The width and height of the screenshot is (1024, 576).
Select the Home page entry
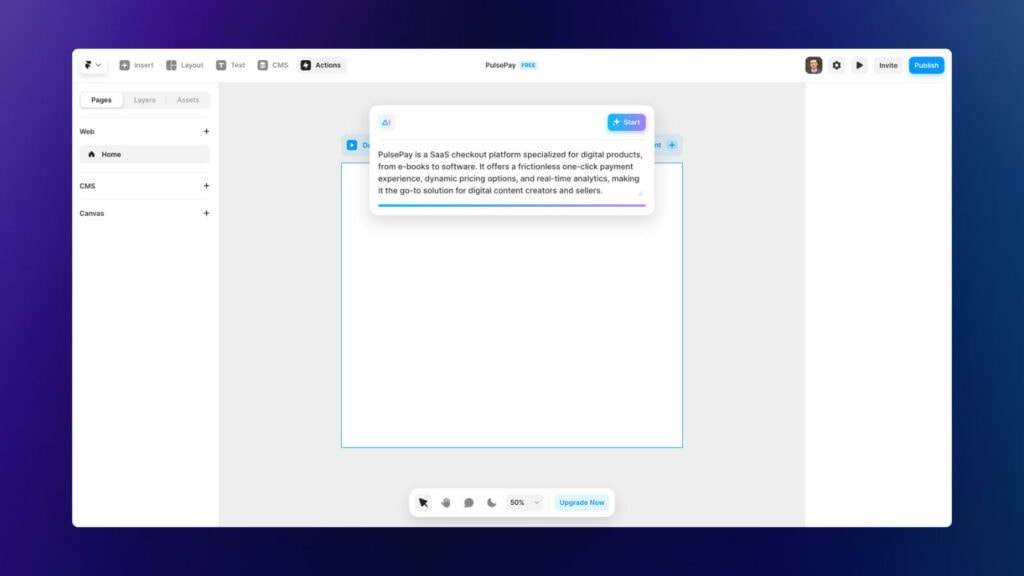click(x=110, y=154)
